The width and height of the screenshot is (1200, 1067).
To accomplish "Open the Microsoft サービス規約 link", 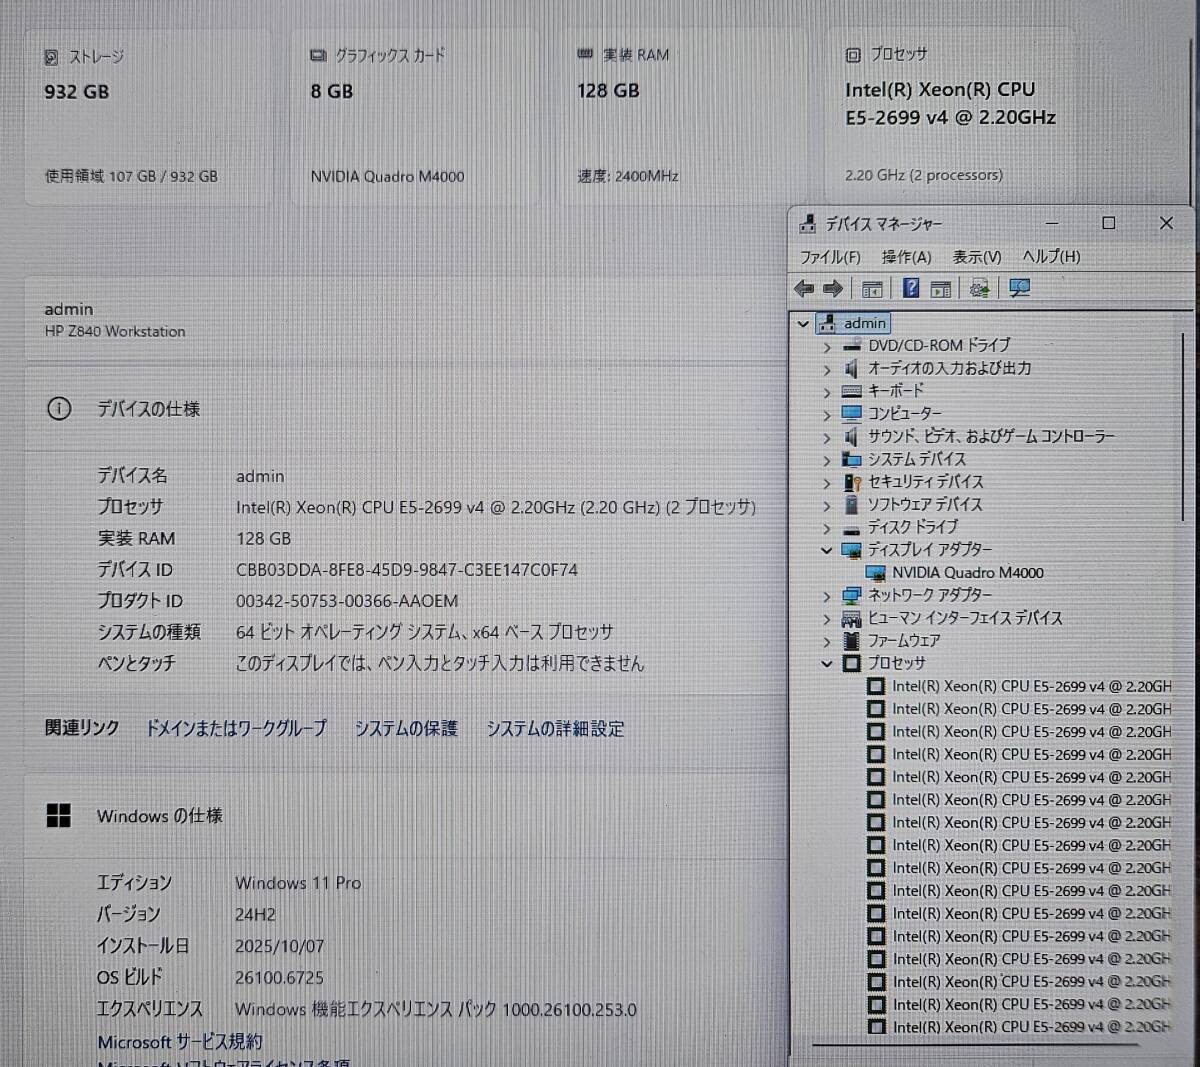I will tap(180, 1042).
